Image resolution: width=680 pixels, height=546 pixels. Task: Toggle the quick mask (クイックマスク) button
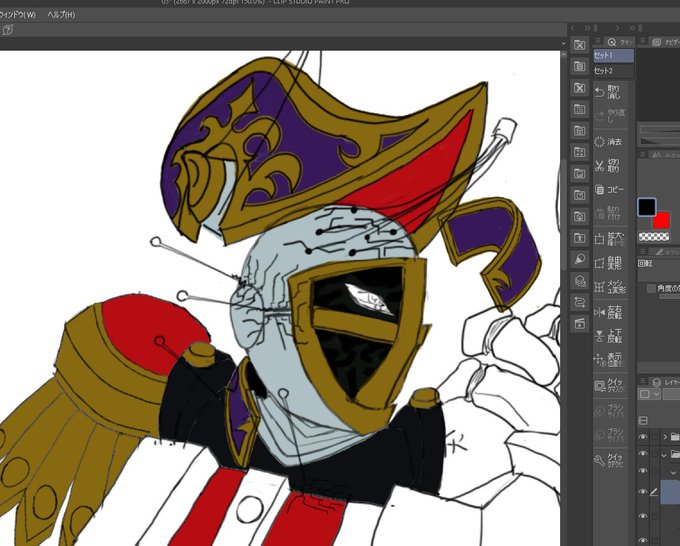click(609, 386)
